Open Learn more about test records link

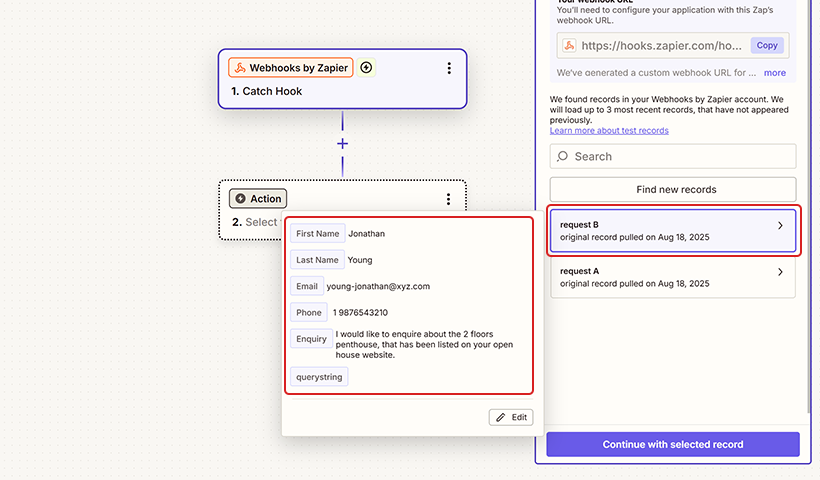pyautogui.click(x=609, y=131)
